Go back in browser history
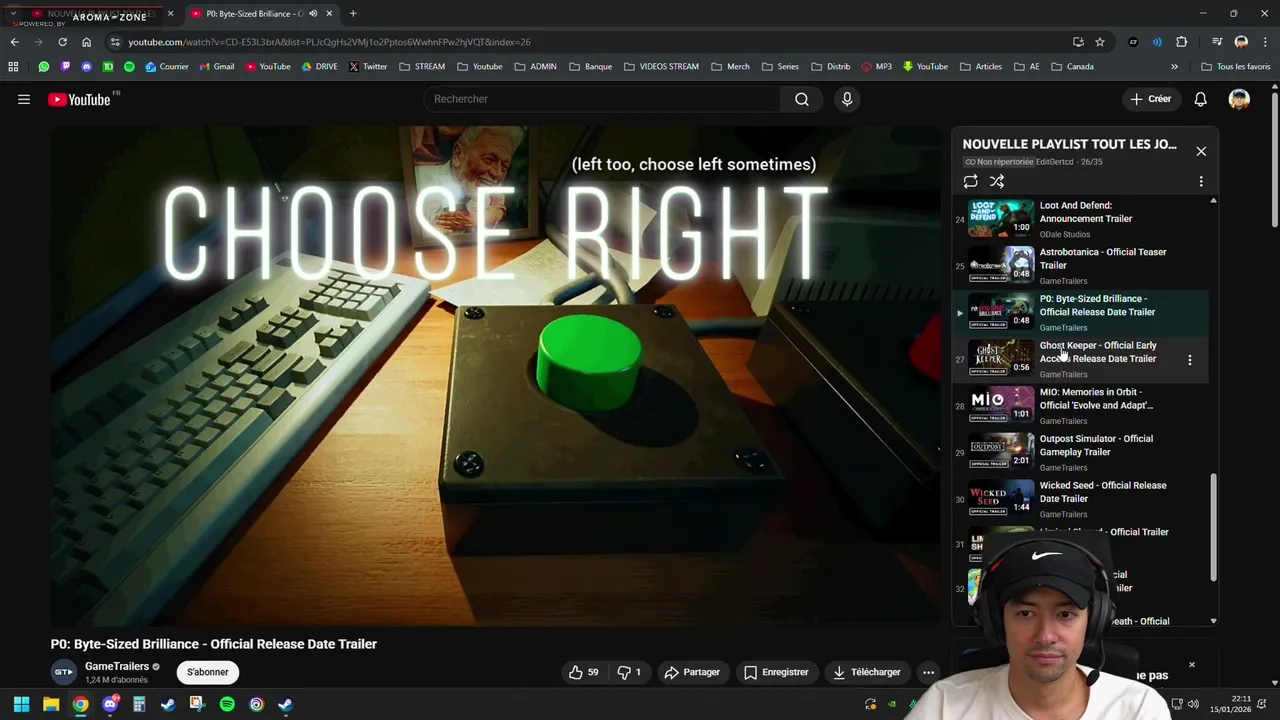Image resolution: width=1280 pixels, height=720 pixels. coord(14,42)
